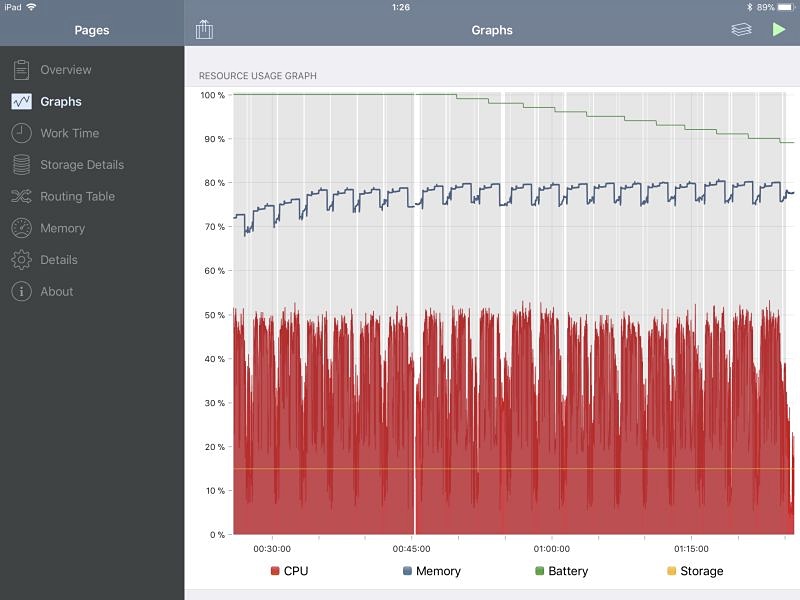The height and width of the screenshot is (600, 800).
Task: Open Memory gauge icon
Action: tap(21, 228)
